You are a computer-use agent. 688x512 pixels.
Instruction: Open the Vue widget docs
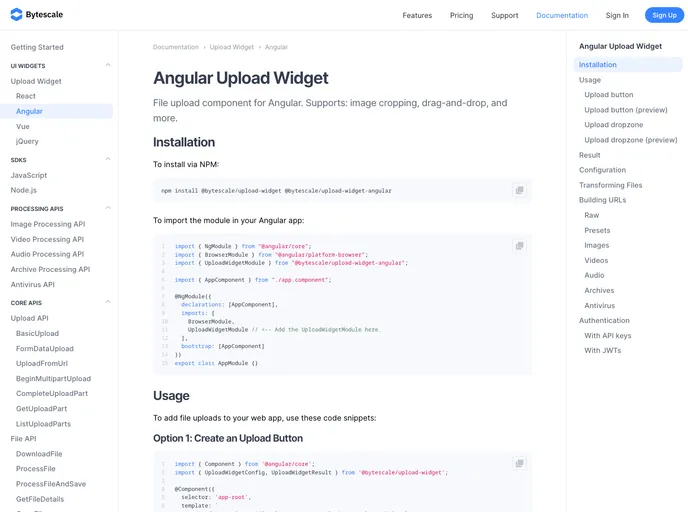[x=22, y=126]
